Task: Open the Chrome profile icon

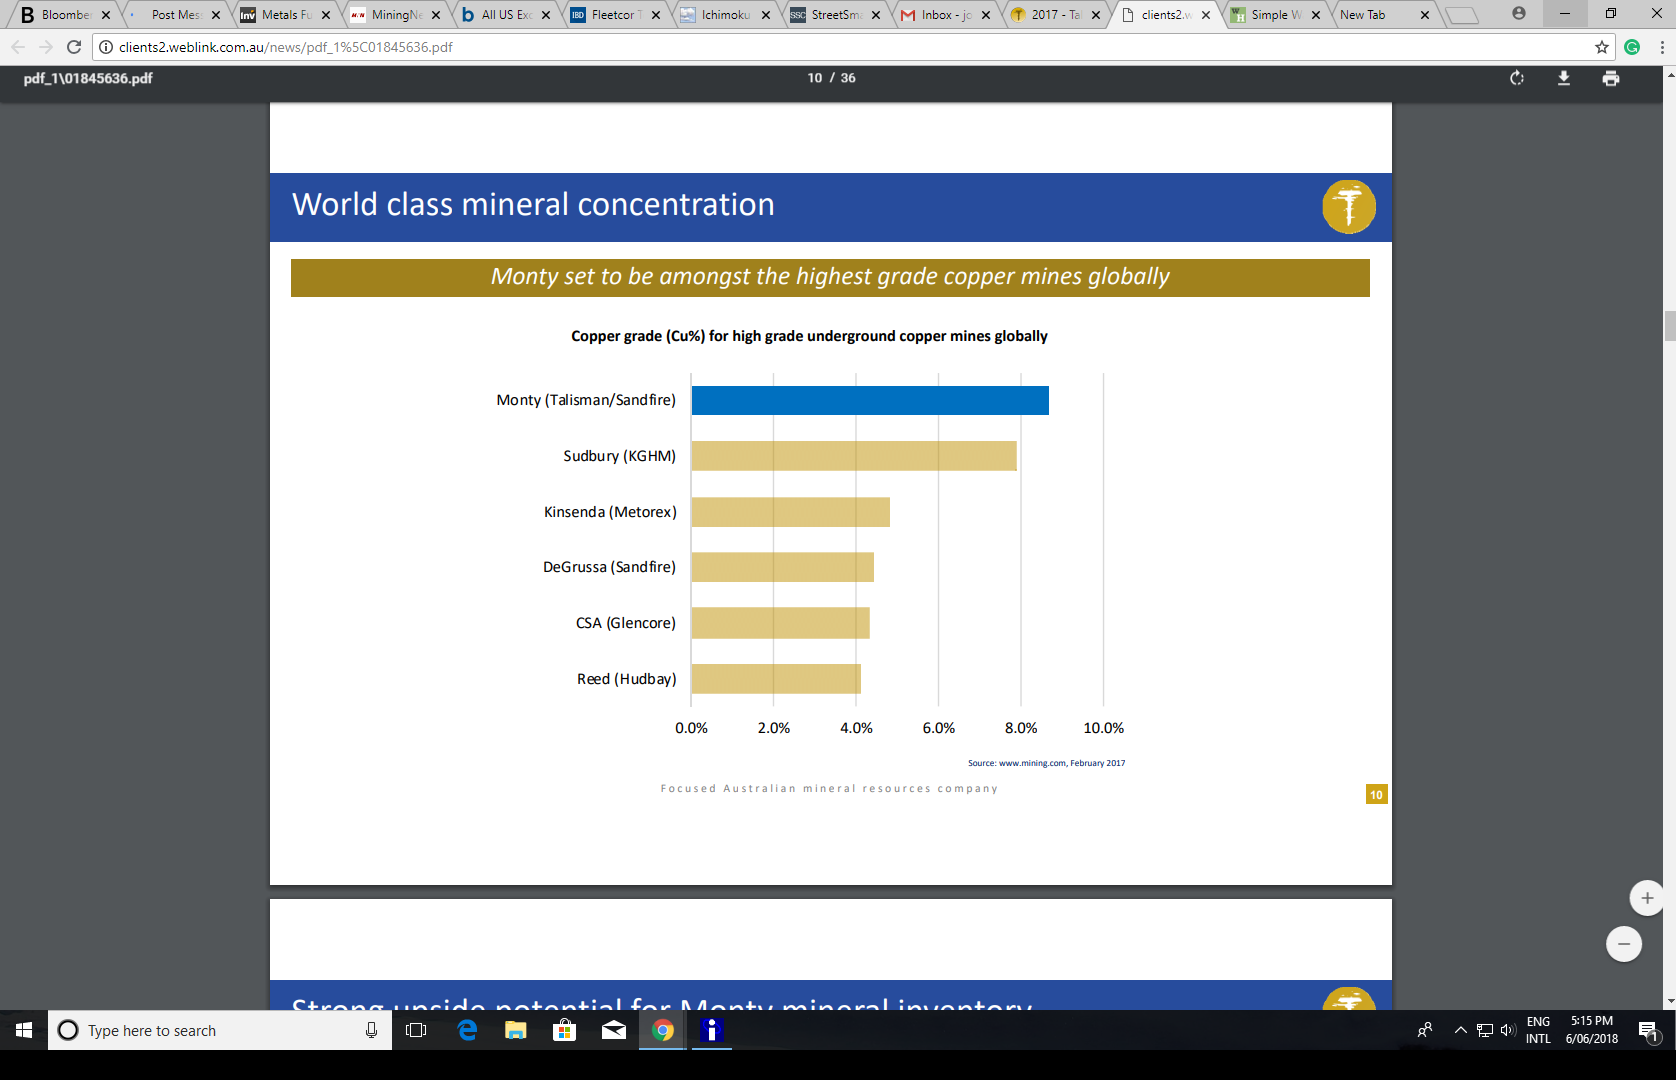Action: coord(1519,14)
